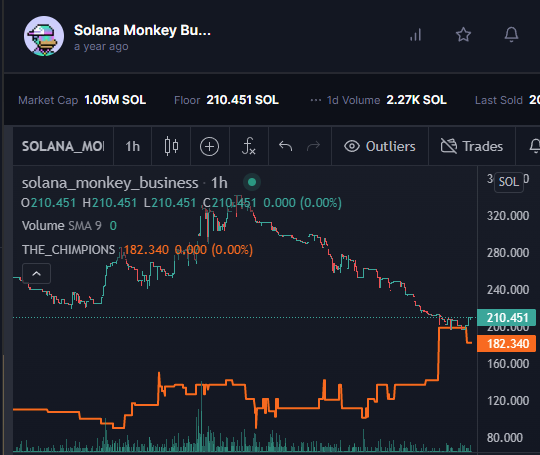Open the candlestick chart type selector
540x455 pixels.
coord(171,146)
